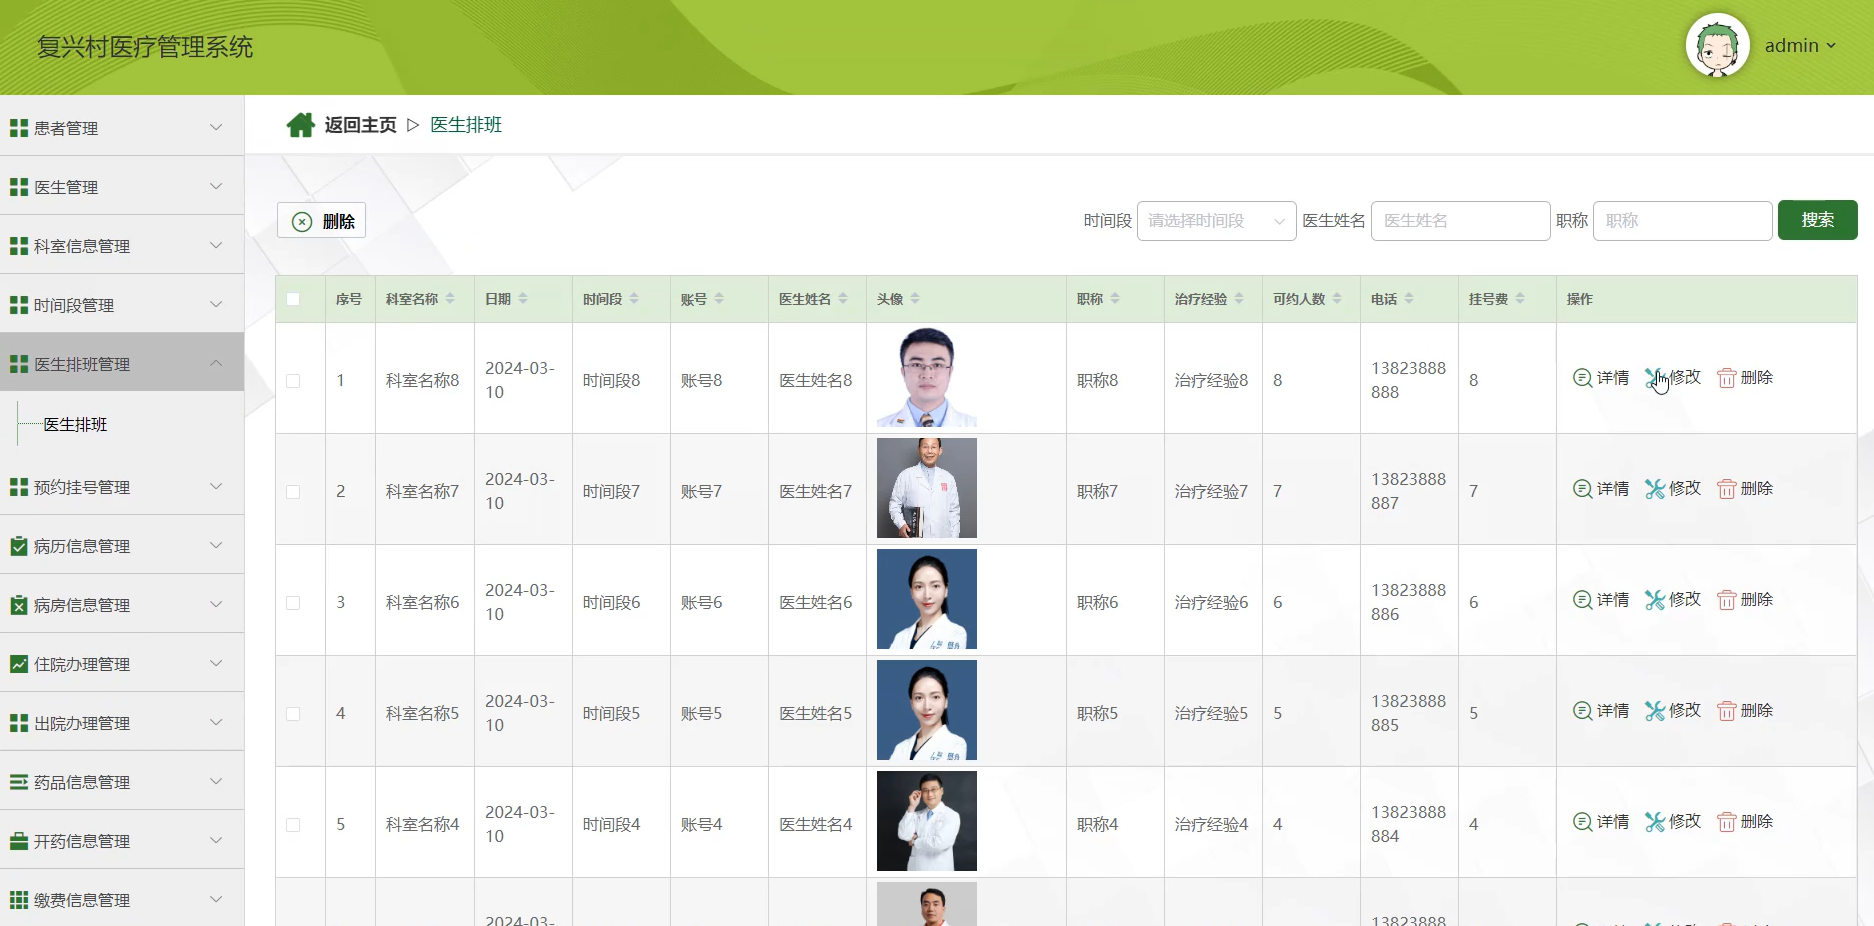Open doctor photo of 医生姓名8
Image resolution: width=1874 pixels, height=926 pixels.
pos(927,378)
